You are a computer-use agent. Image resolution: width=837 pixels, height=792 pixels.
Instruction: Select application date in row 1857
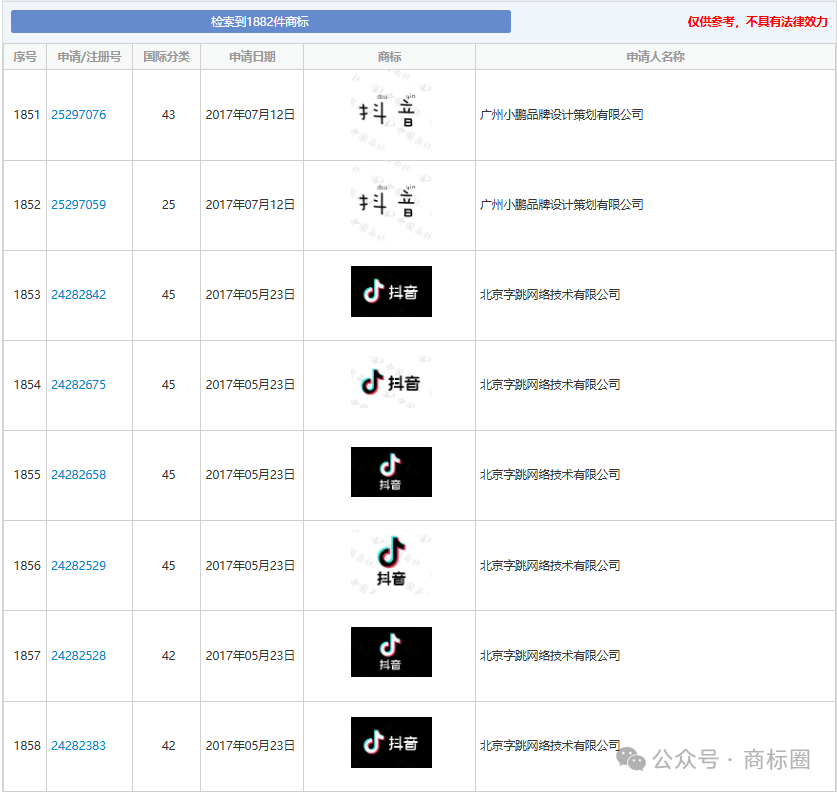[250, 656]
